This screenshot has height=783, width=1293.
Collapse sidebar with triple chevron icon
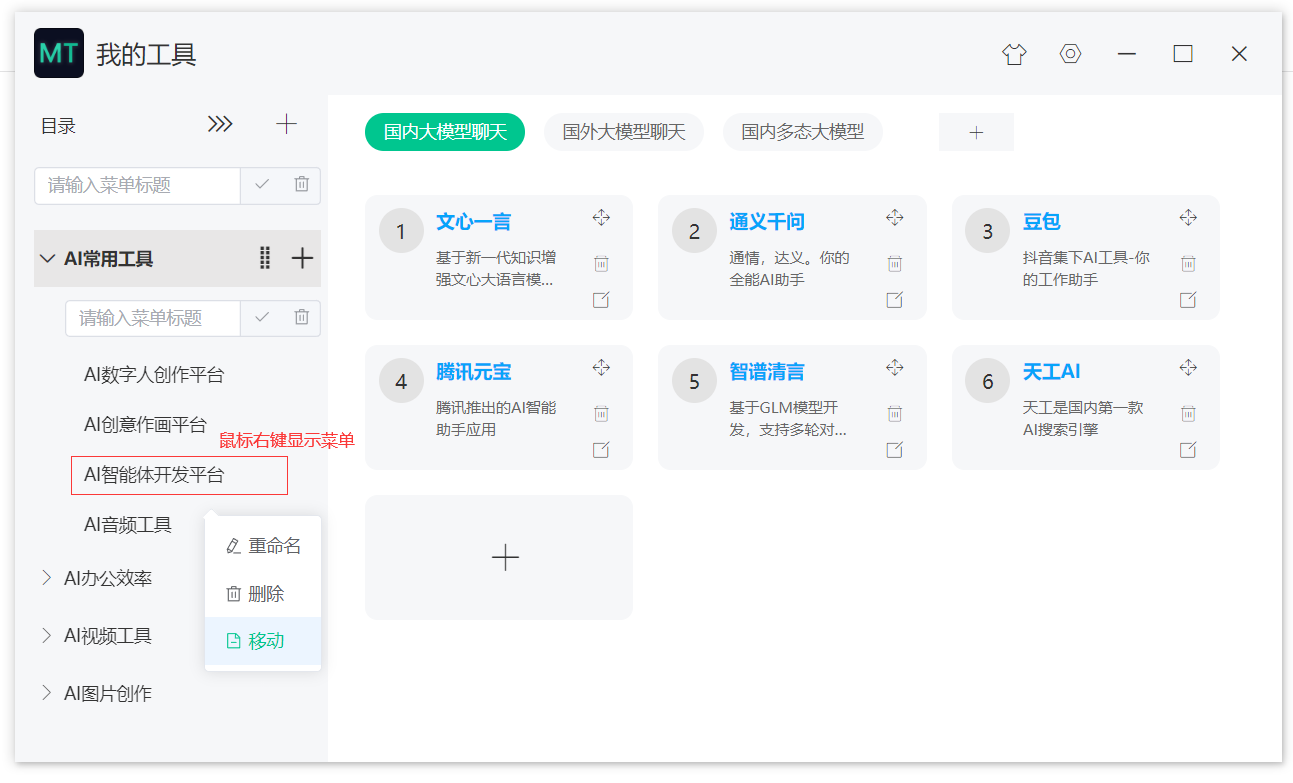tap(220, 124)
